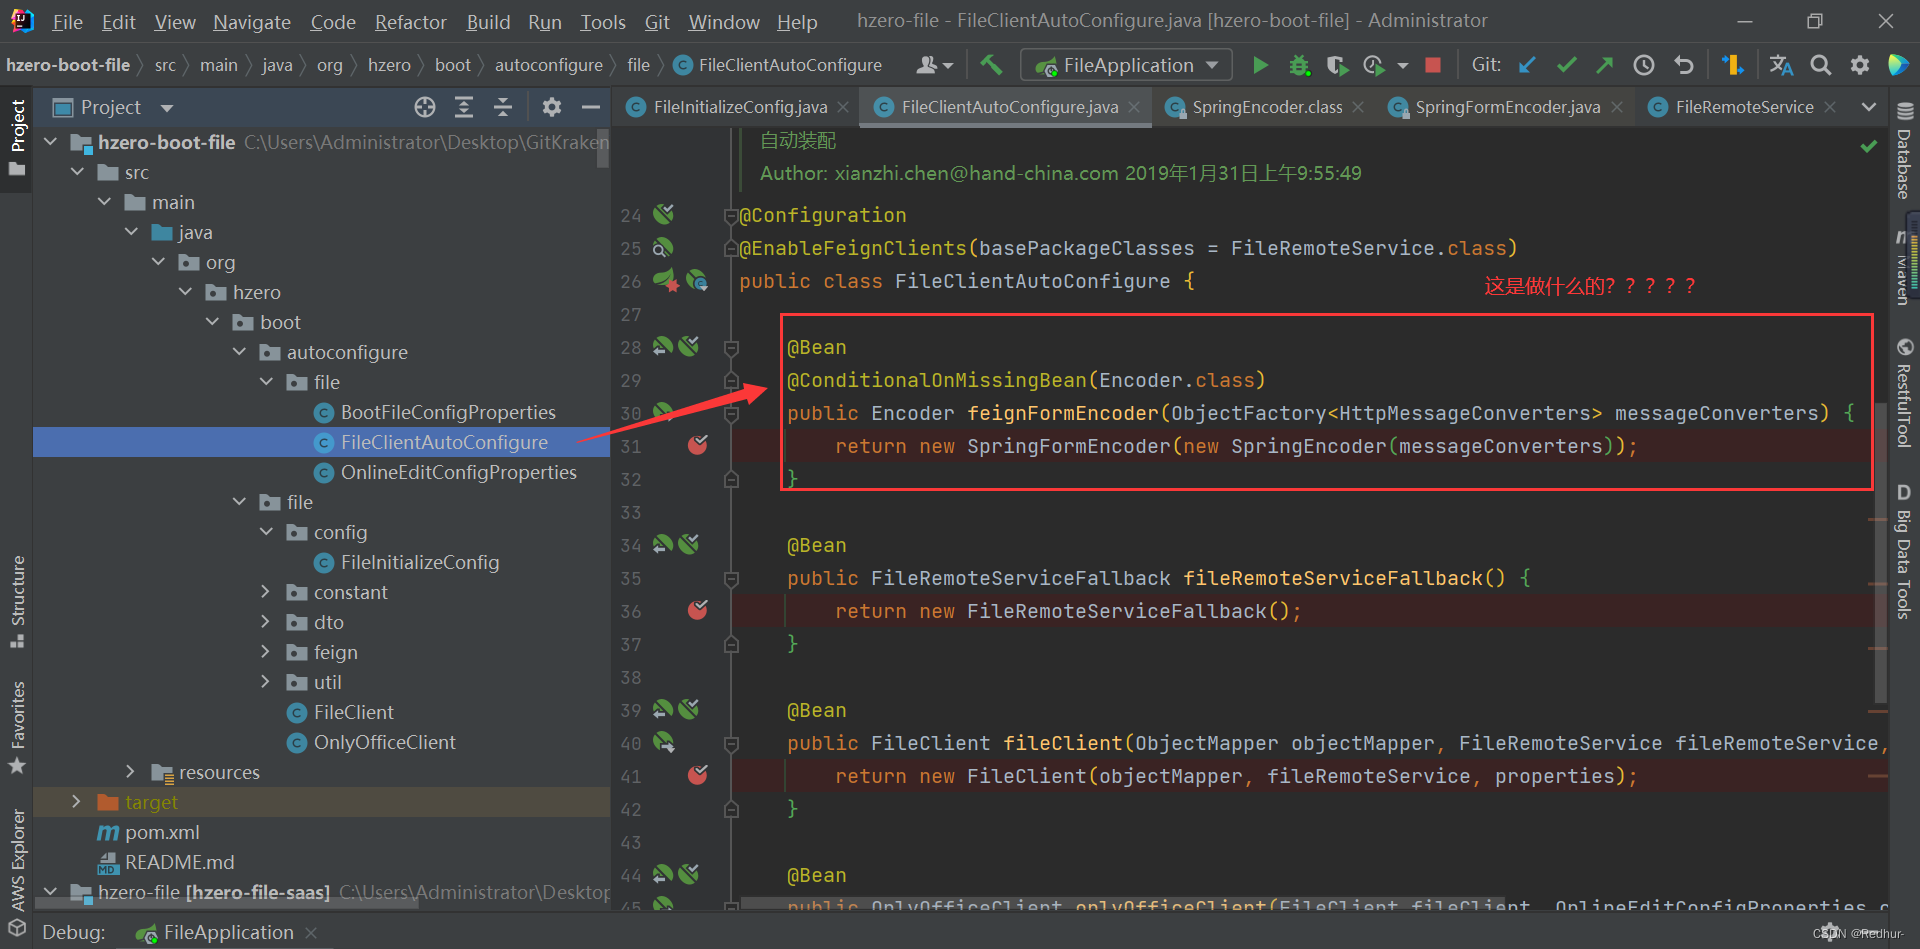Collapse all nodes in Project panel
Screen dimensions: 1920x949
click(503, 107)
